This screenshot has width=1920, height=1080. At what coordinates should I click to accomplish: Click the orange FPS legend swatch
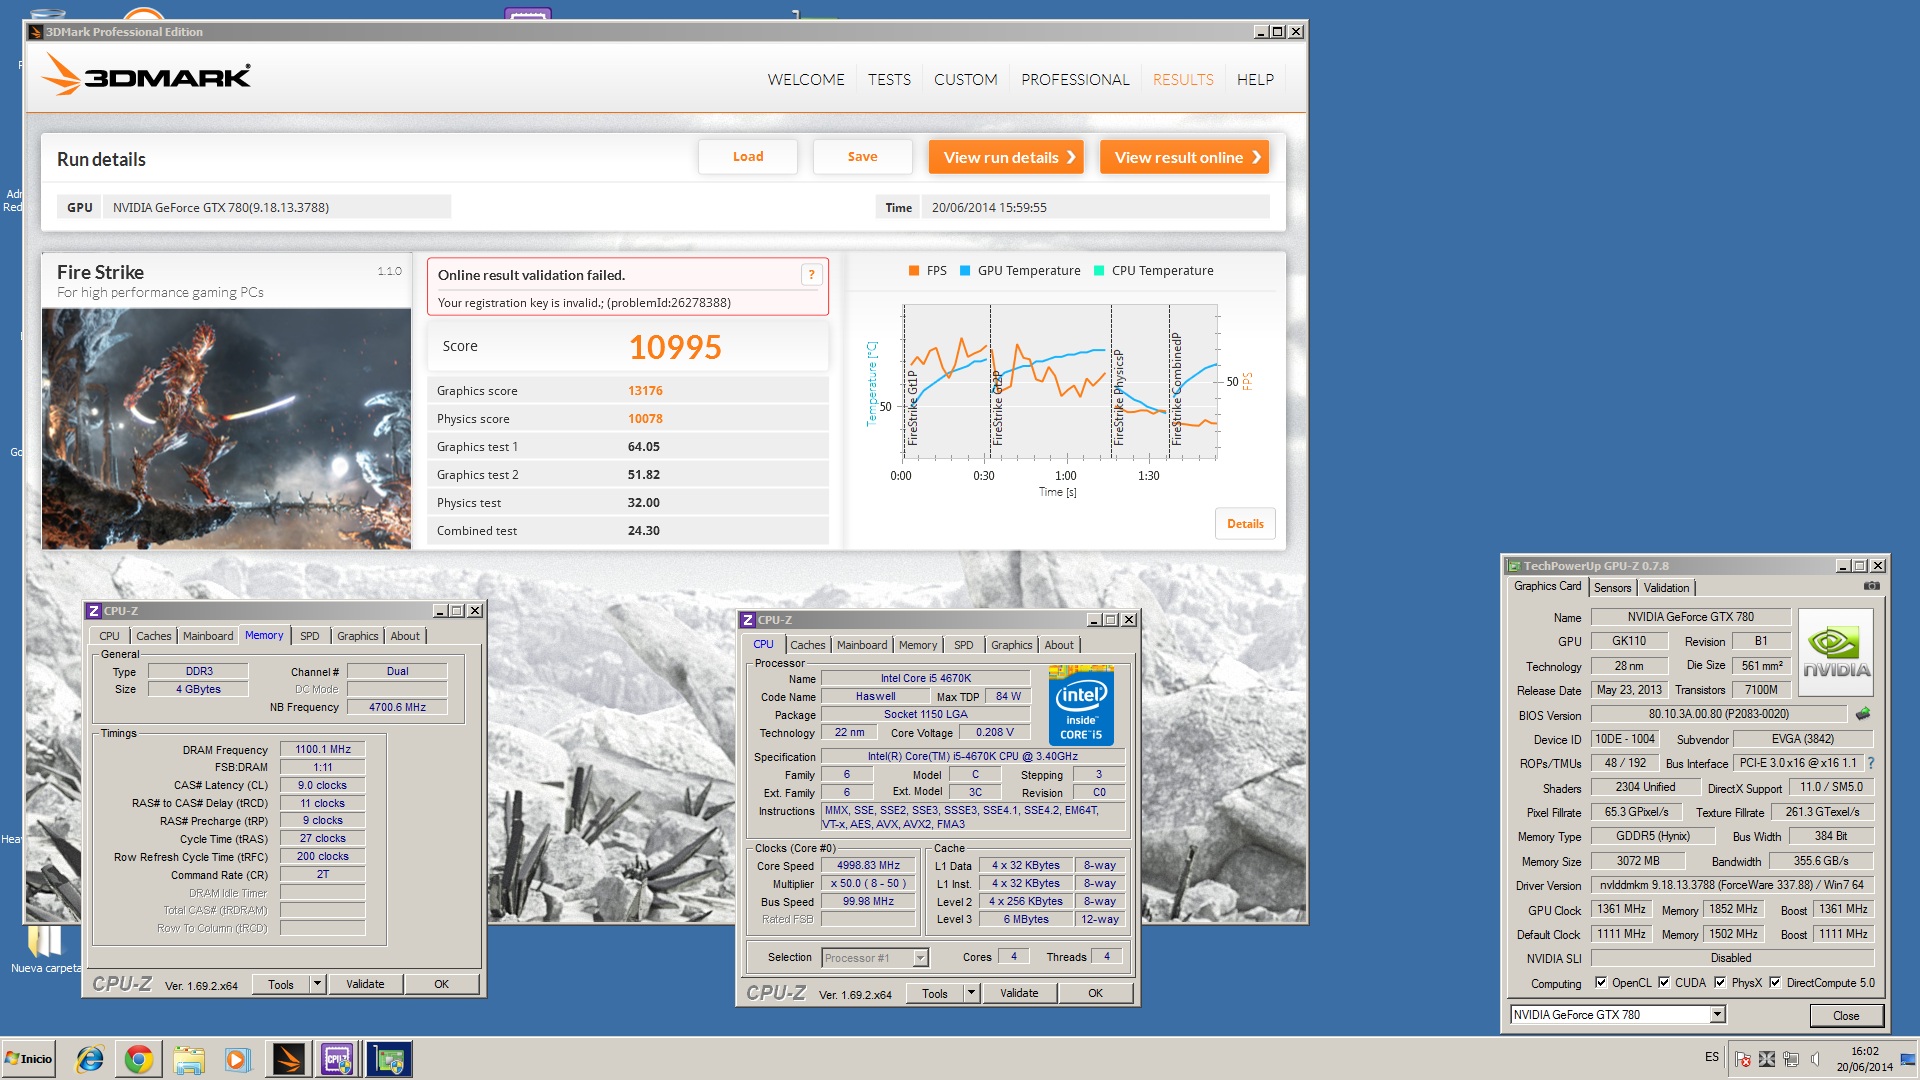pyautogui.click(x=914, y=271)
